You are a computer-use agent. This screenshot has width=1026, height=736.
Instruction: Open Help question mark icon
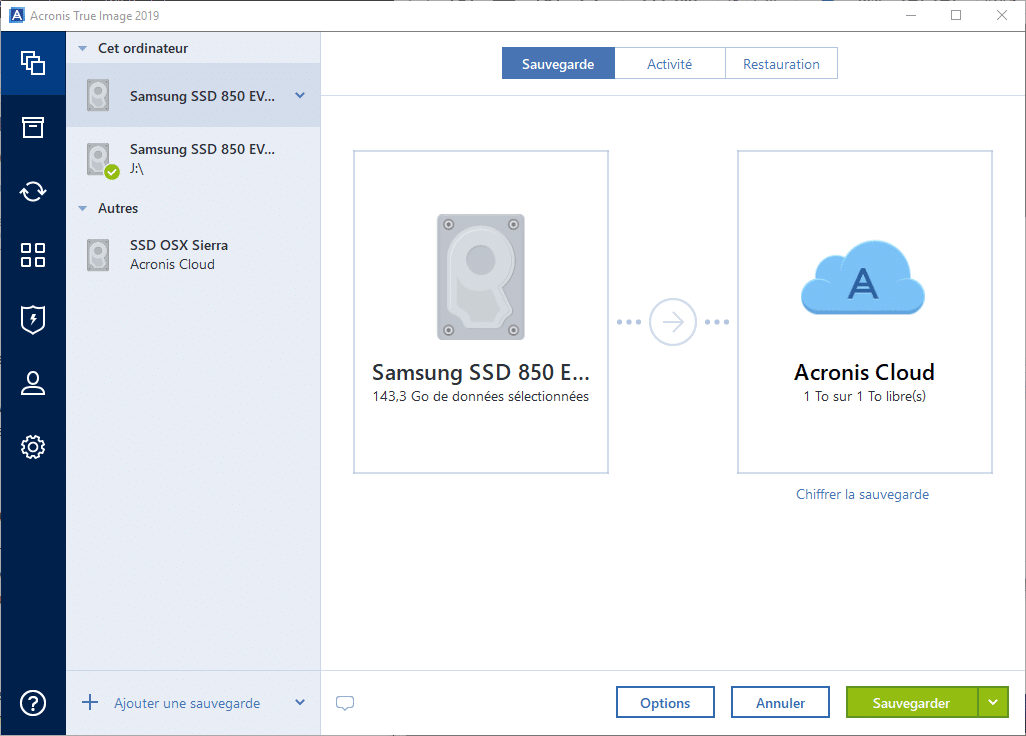[x=33, y=703]
